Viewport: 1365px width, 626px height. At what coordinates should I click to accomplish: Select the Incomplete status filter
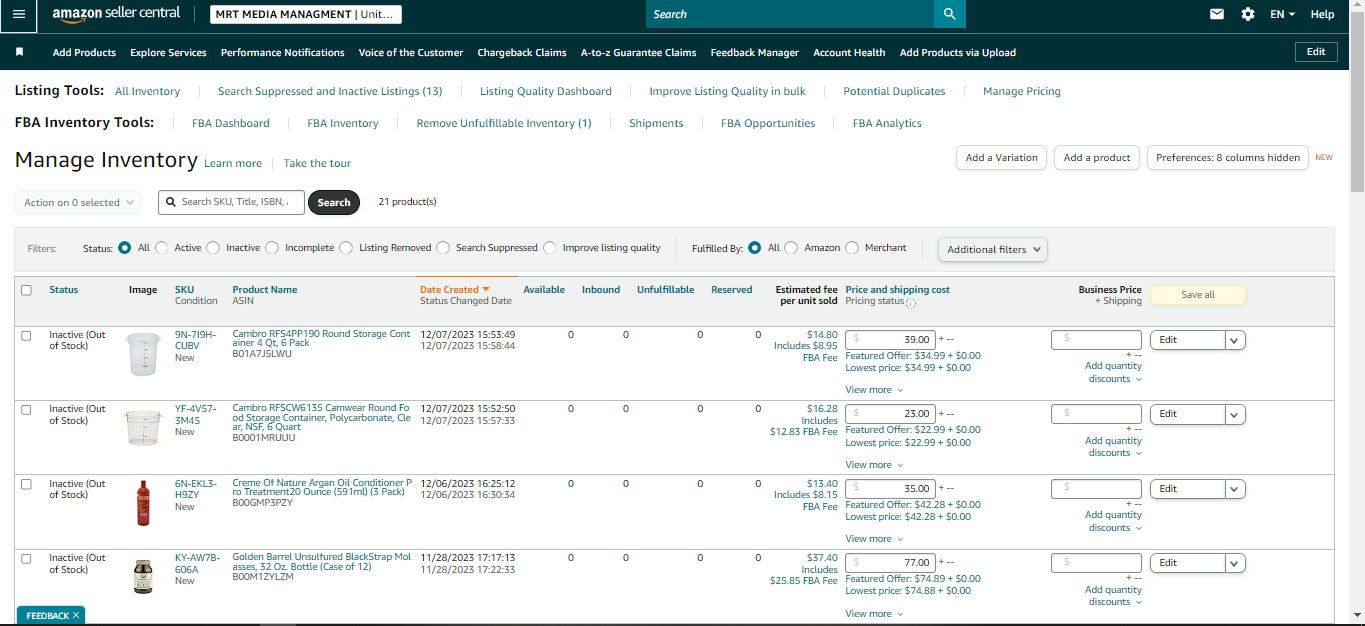[x=272, y=248]
